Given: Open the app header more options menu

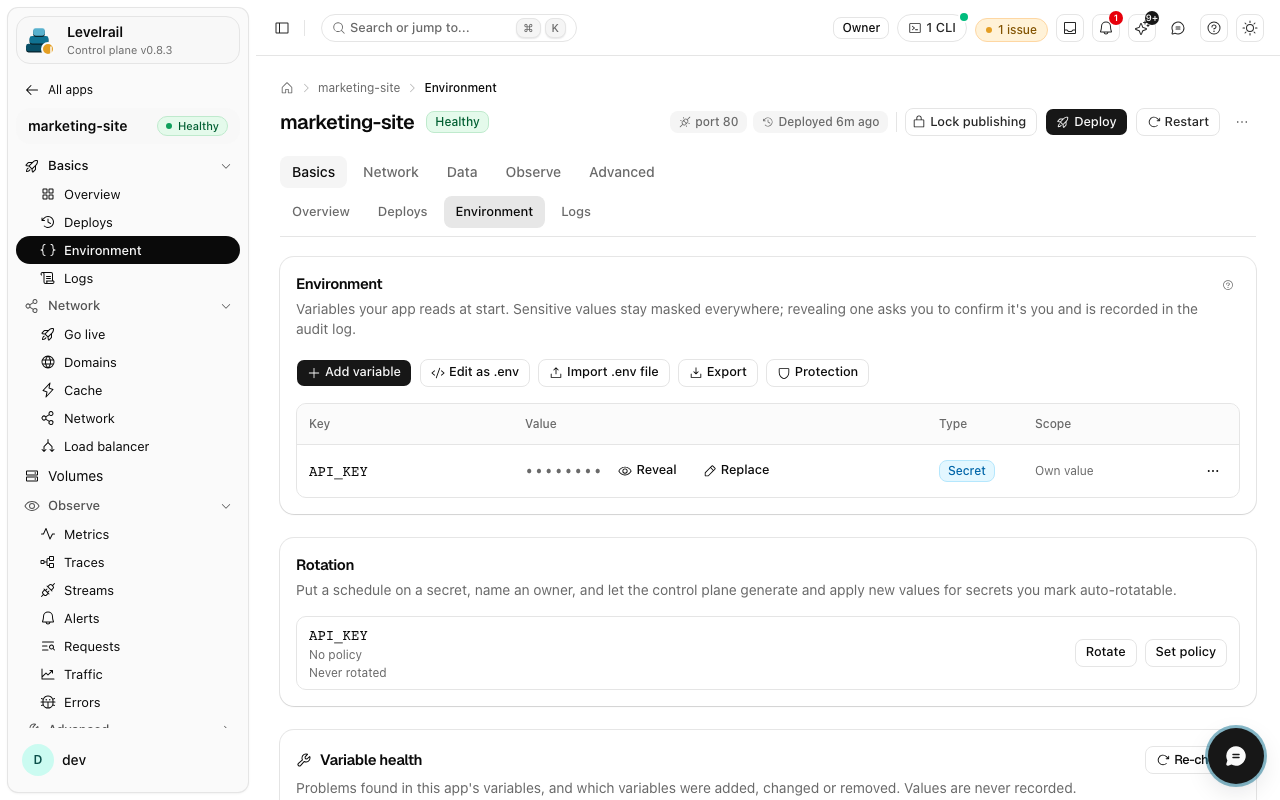Looking at the screenshot, I should pyautogui.click(x=1242, y=122).
